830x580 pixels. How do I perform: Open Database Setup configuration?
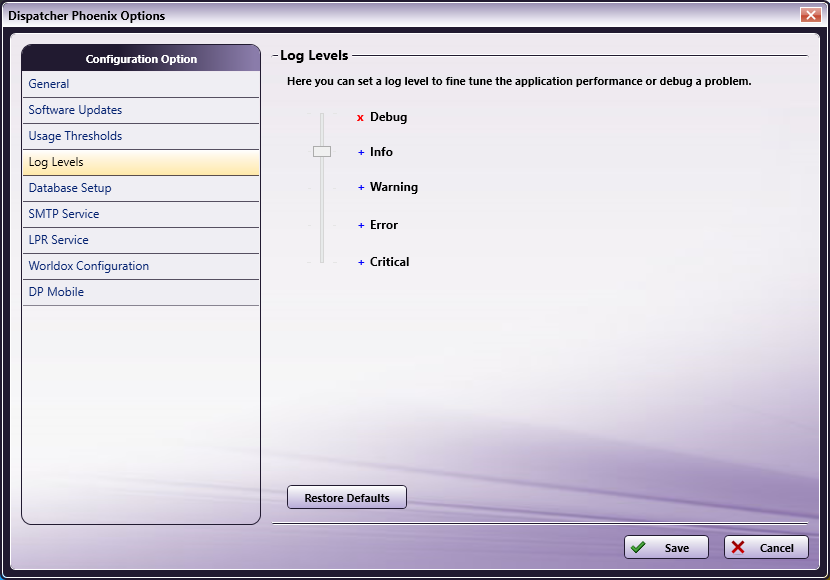[x=141, y=188]
